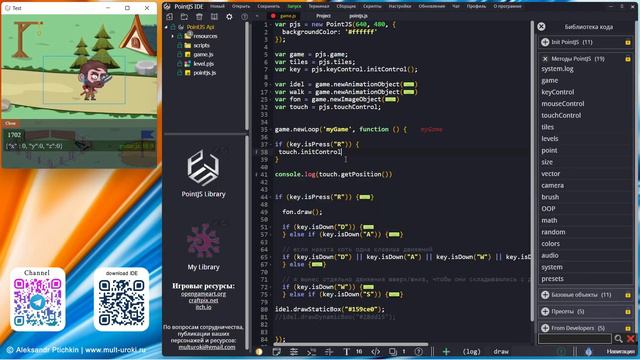Click the green plus icon in bottom bar
The image size is (640, 360).
(x=446, y=351)
